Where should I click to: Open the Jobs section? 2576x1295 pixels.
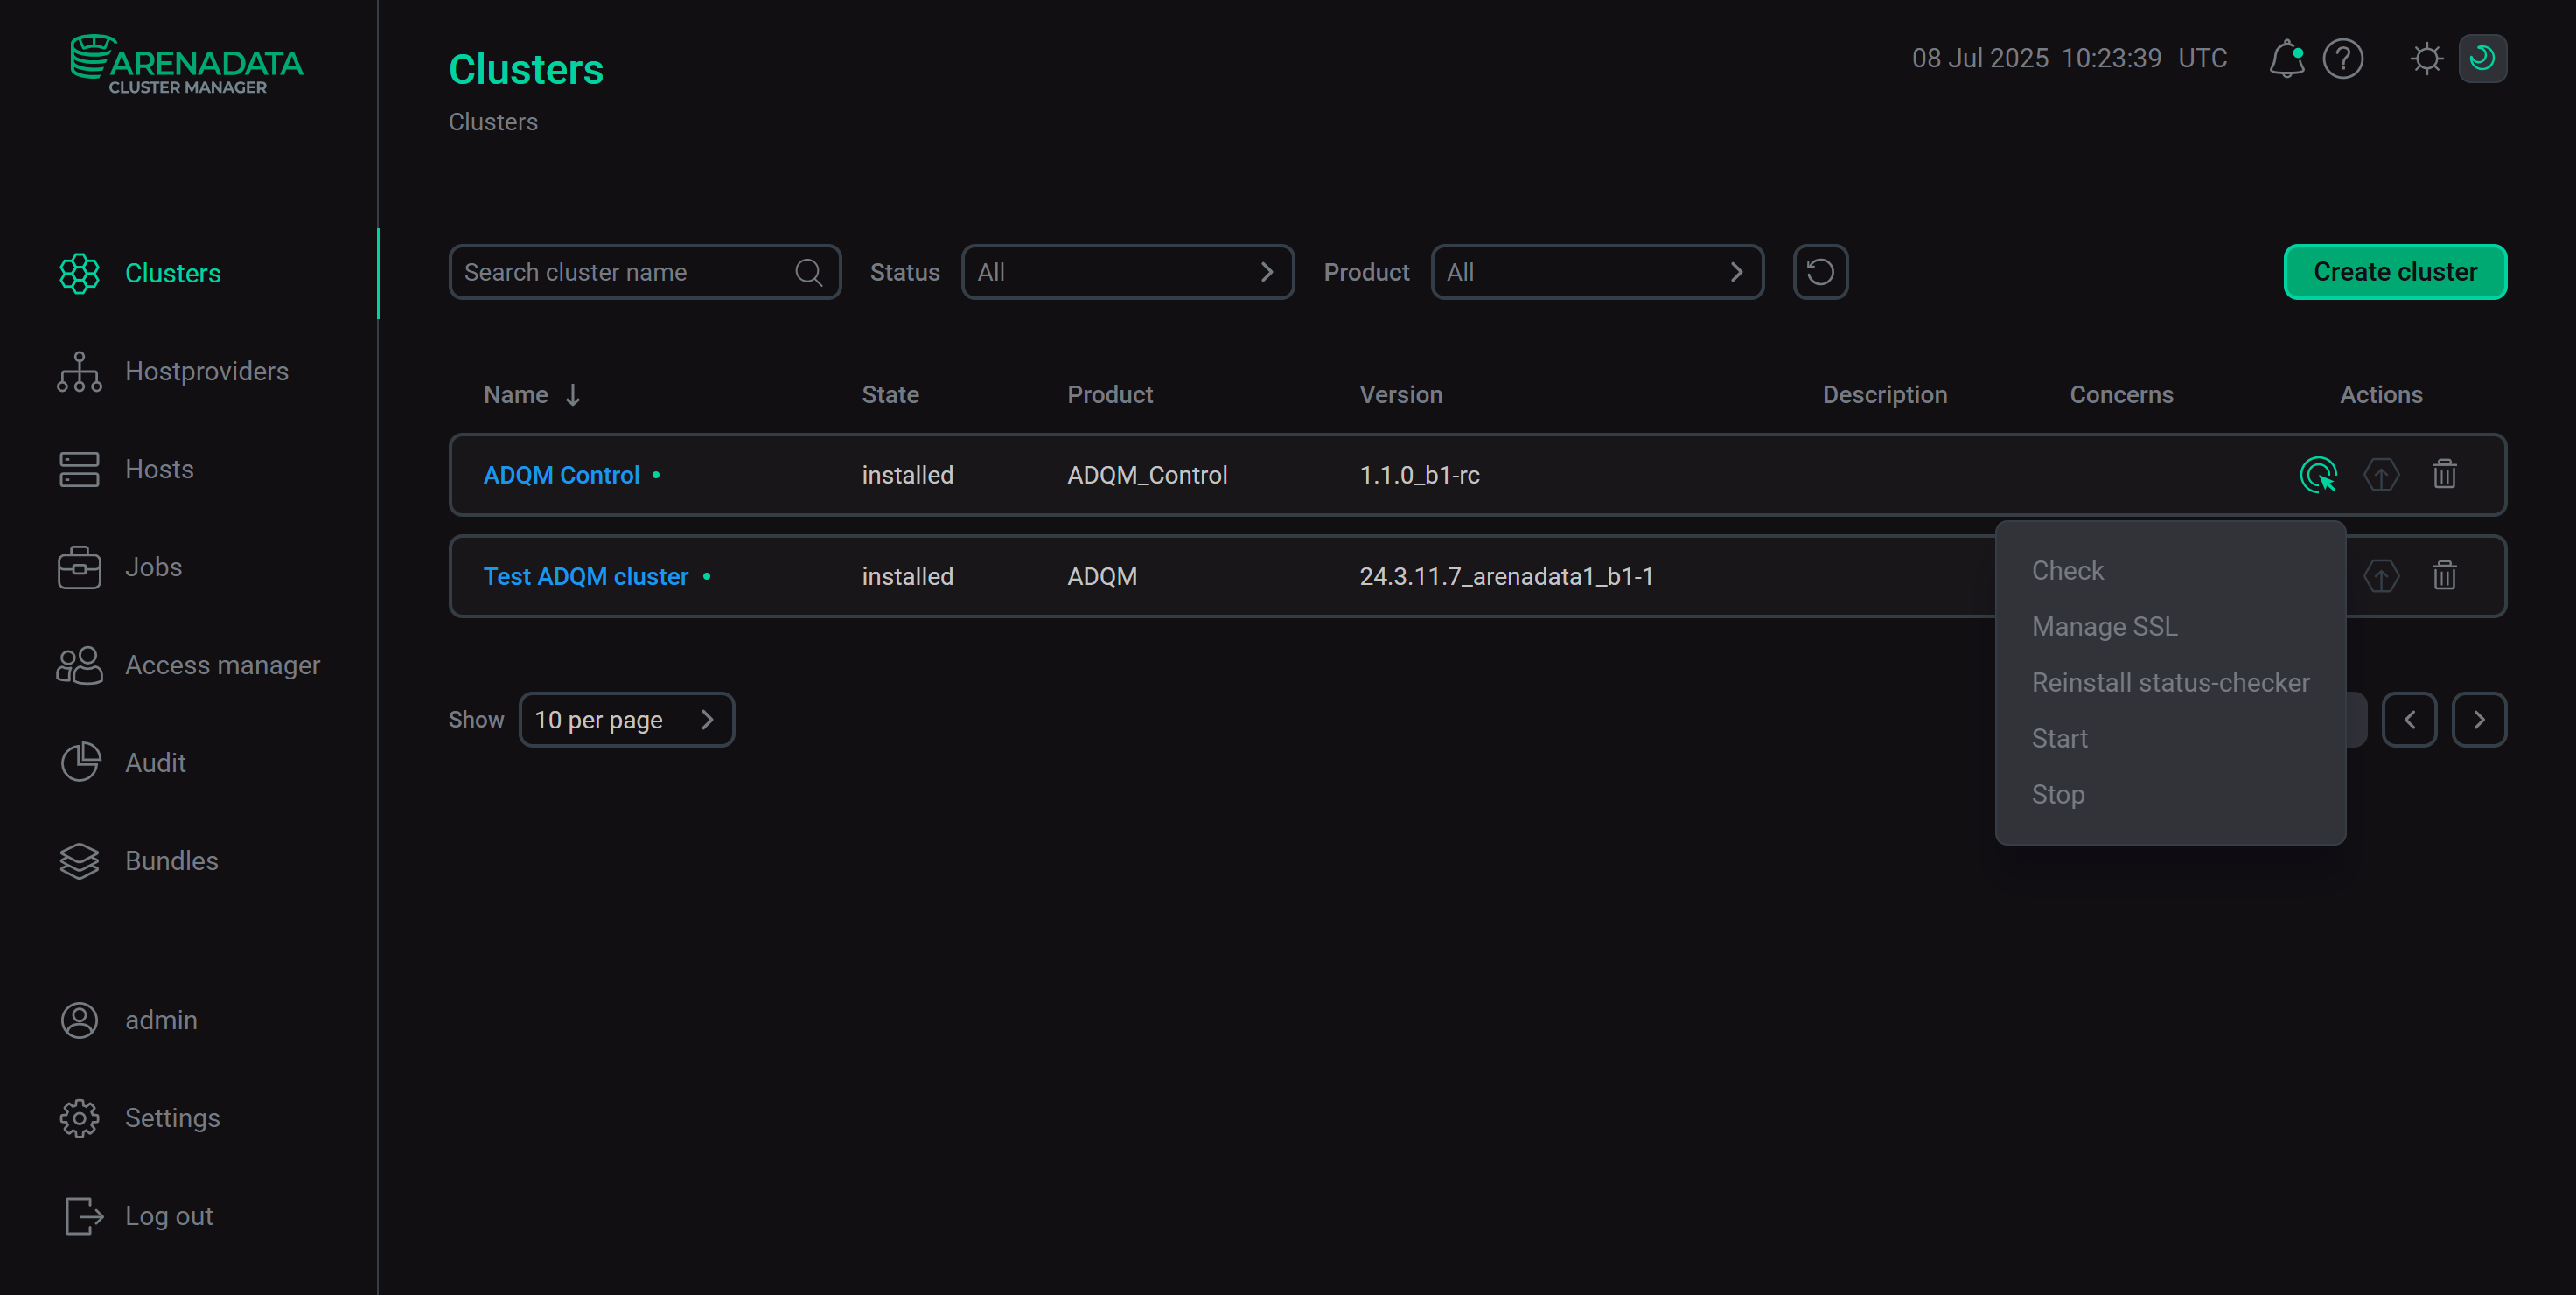point(153,566)
